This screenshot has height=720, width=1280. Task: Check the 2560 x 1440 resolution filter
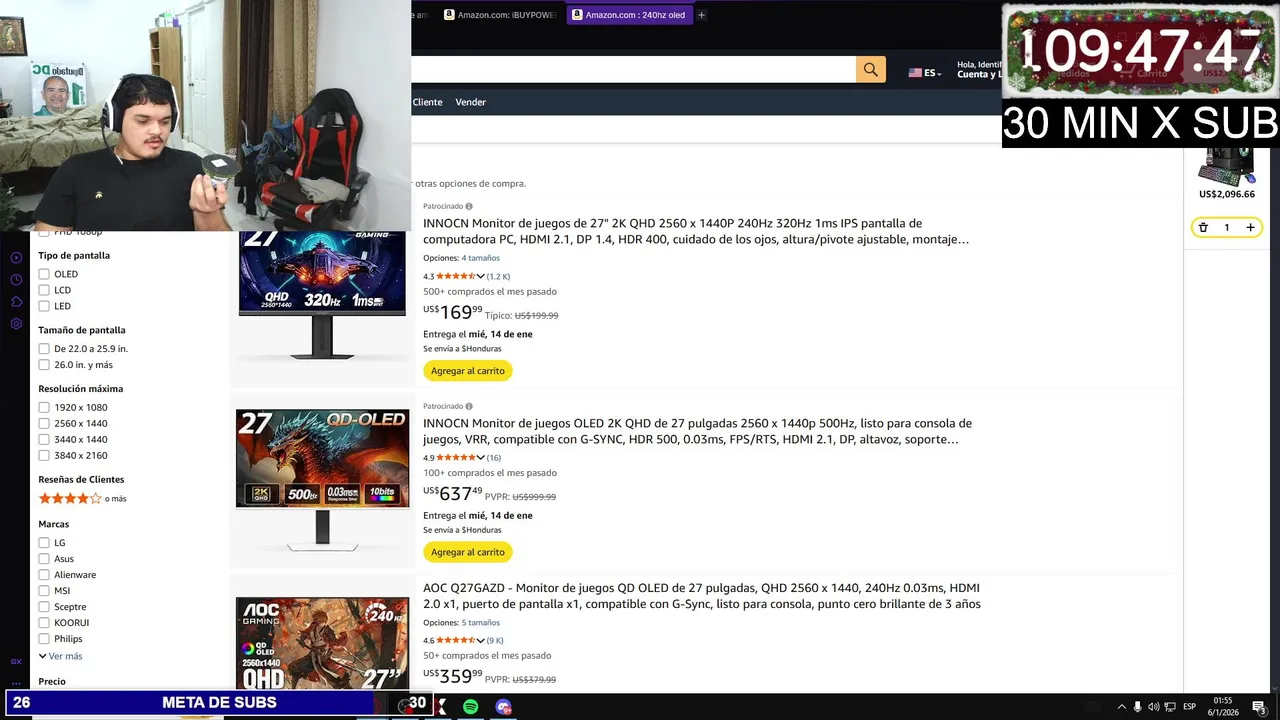(x=44, y=423)
